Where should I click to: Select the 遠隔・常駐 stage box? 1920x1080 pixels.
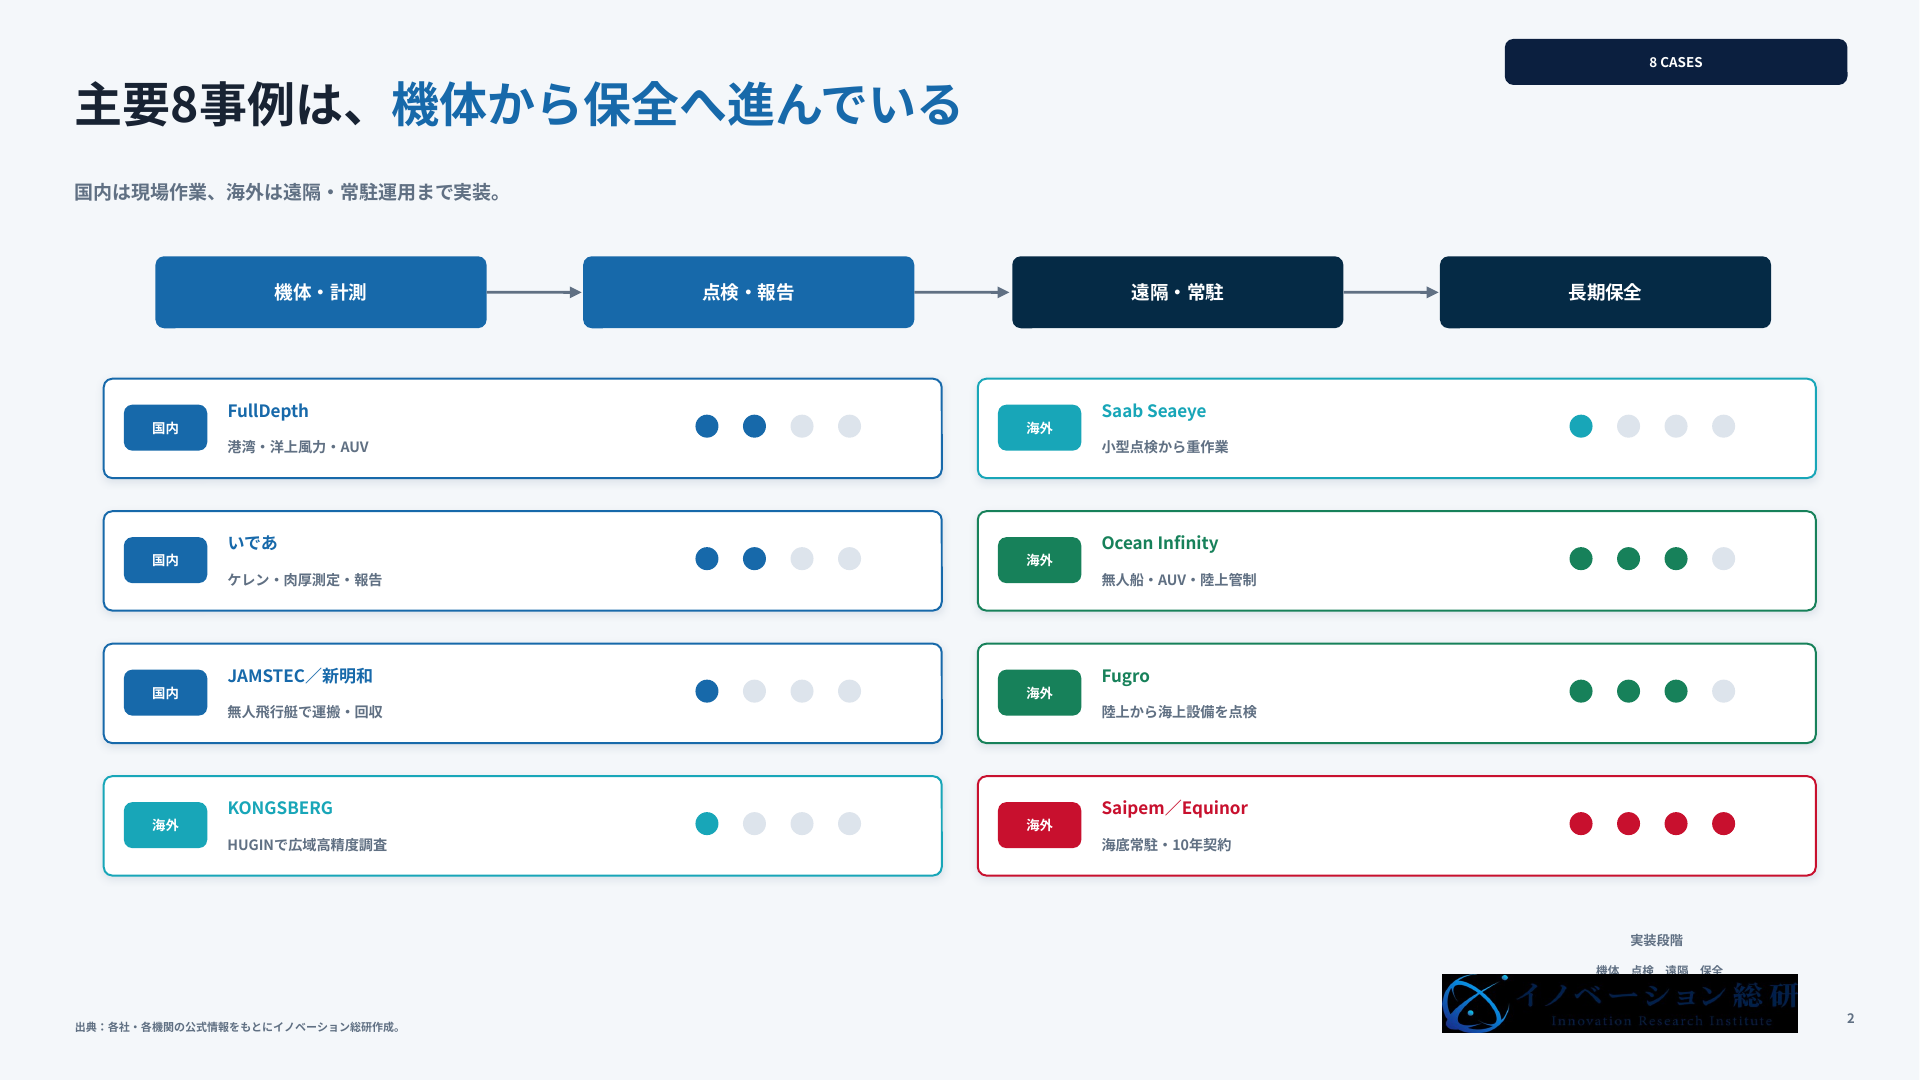1177,292
